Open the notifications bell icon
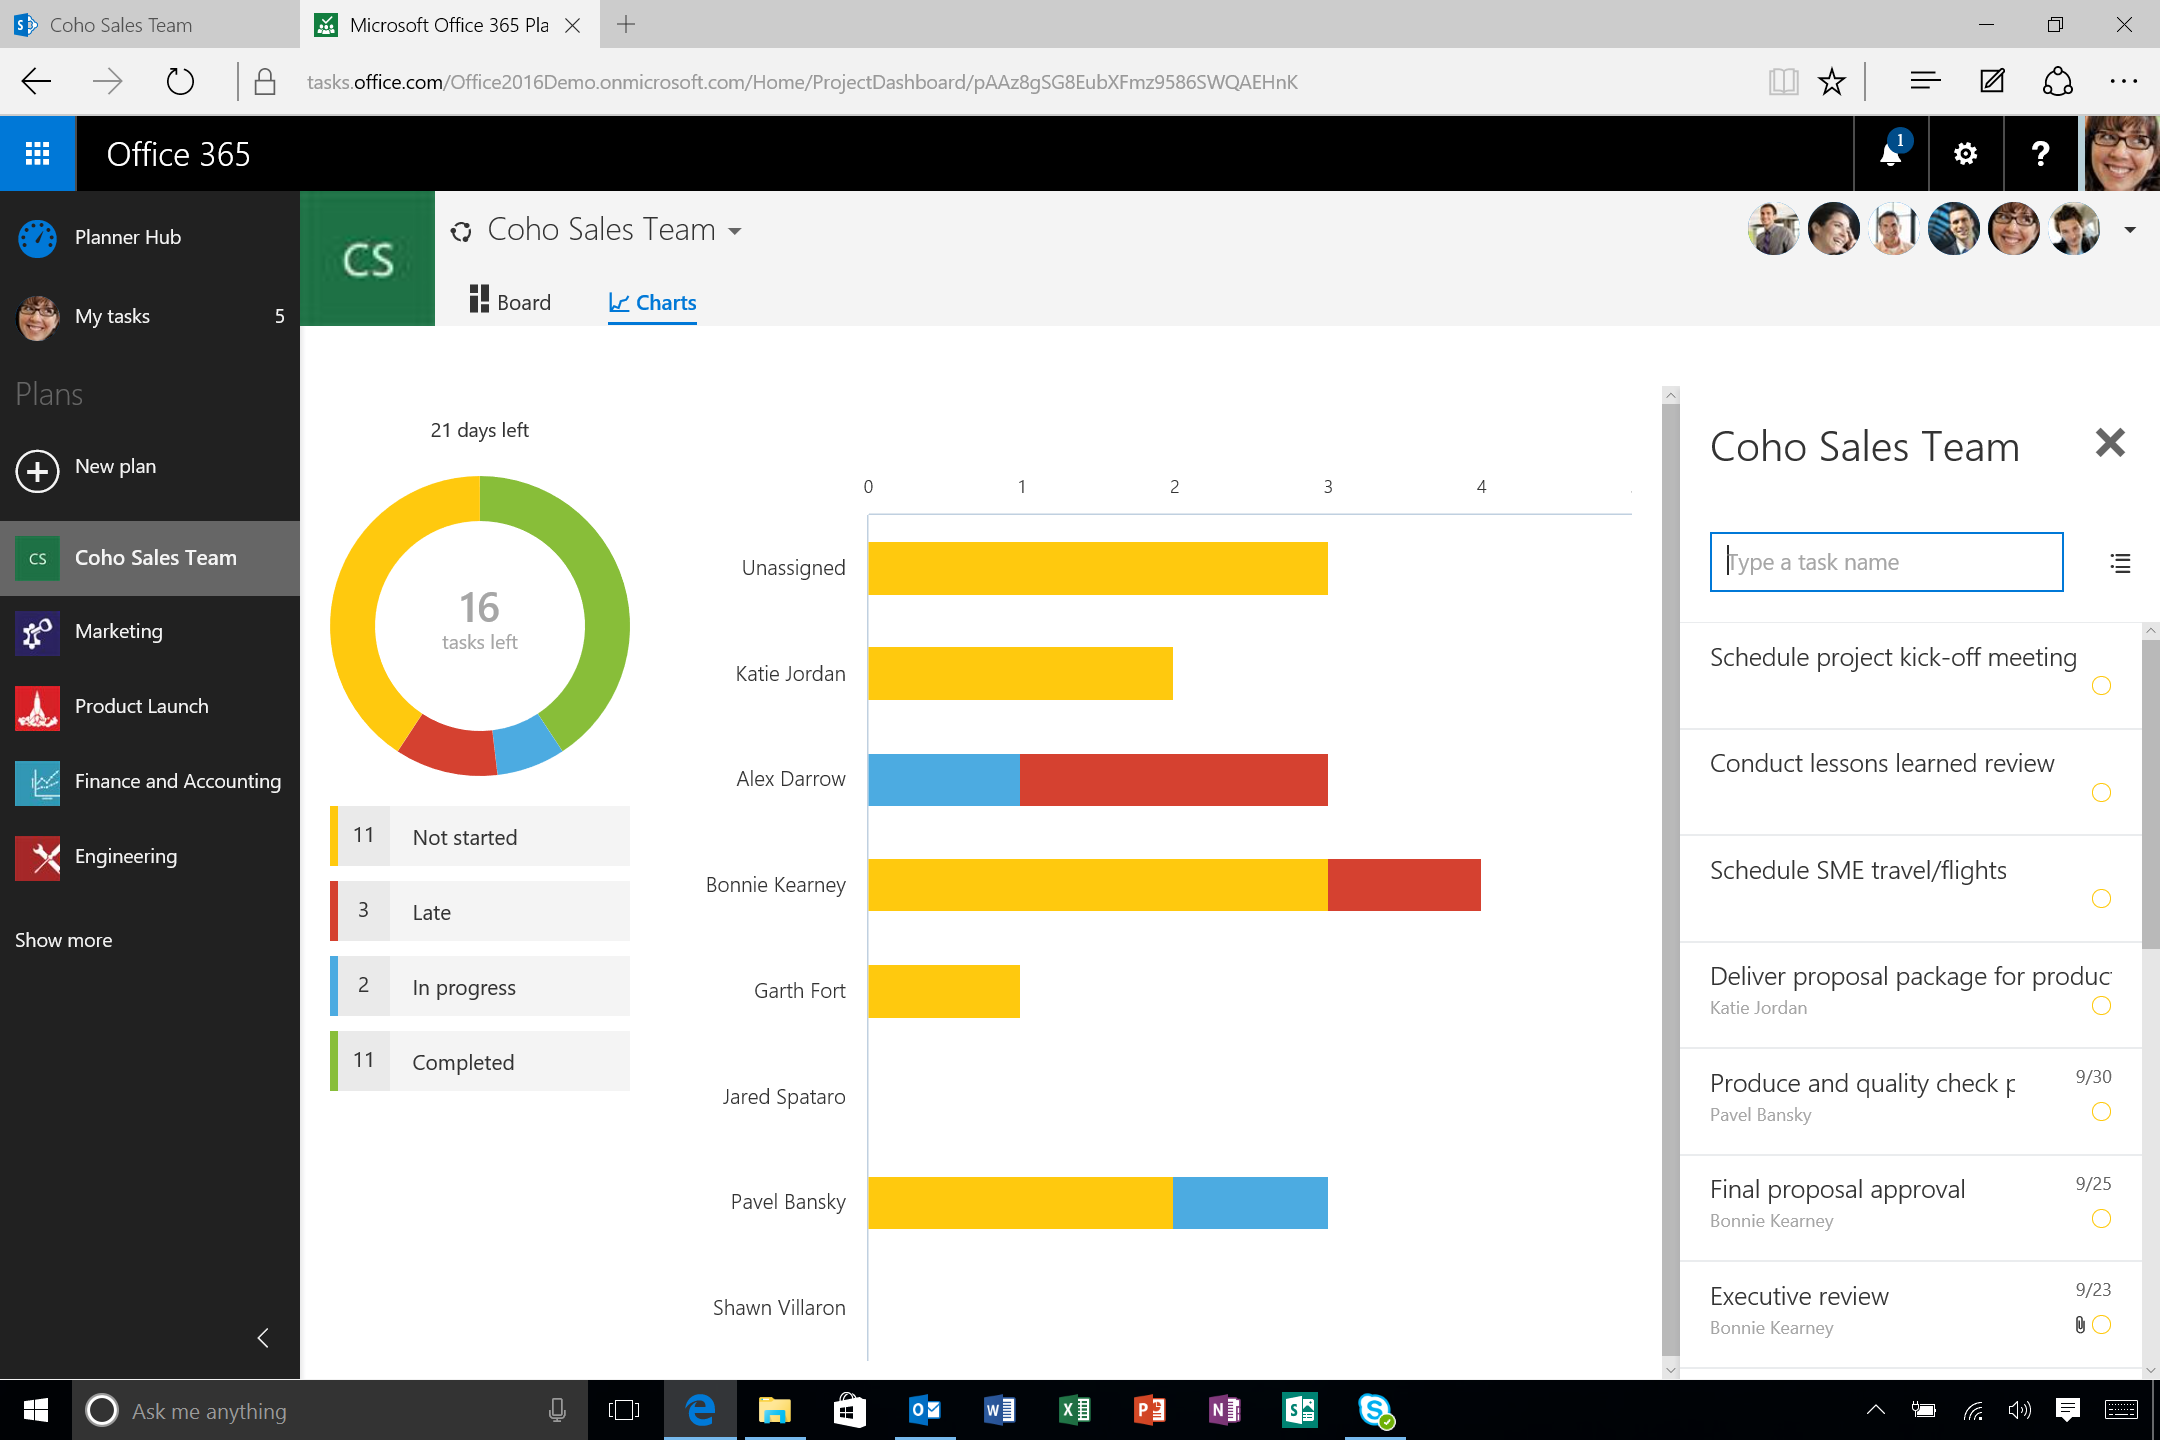The image size is (2160, 1440). (1892, 153)
